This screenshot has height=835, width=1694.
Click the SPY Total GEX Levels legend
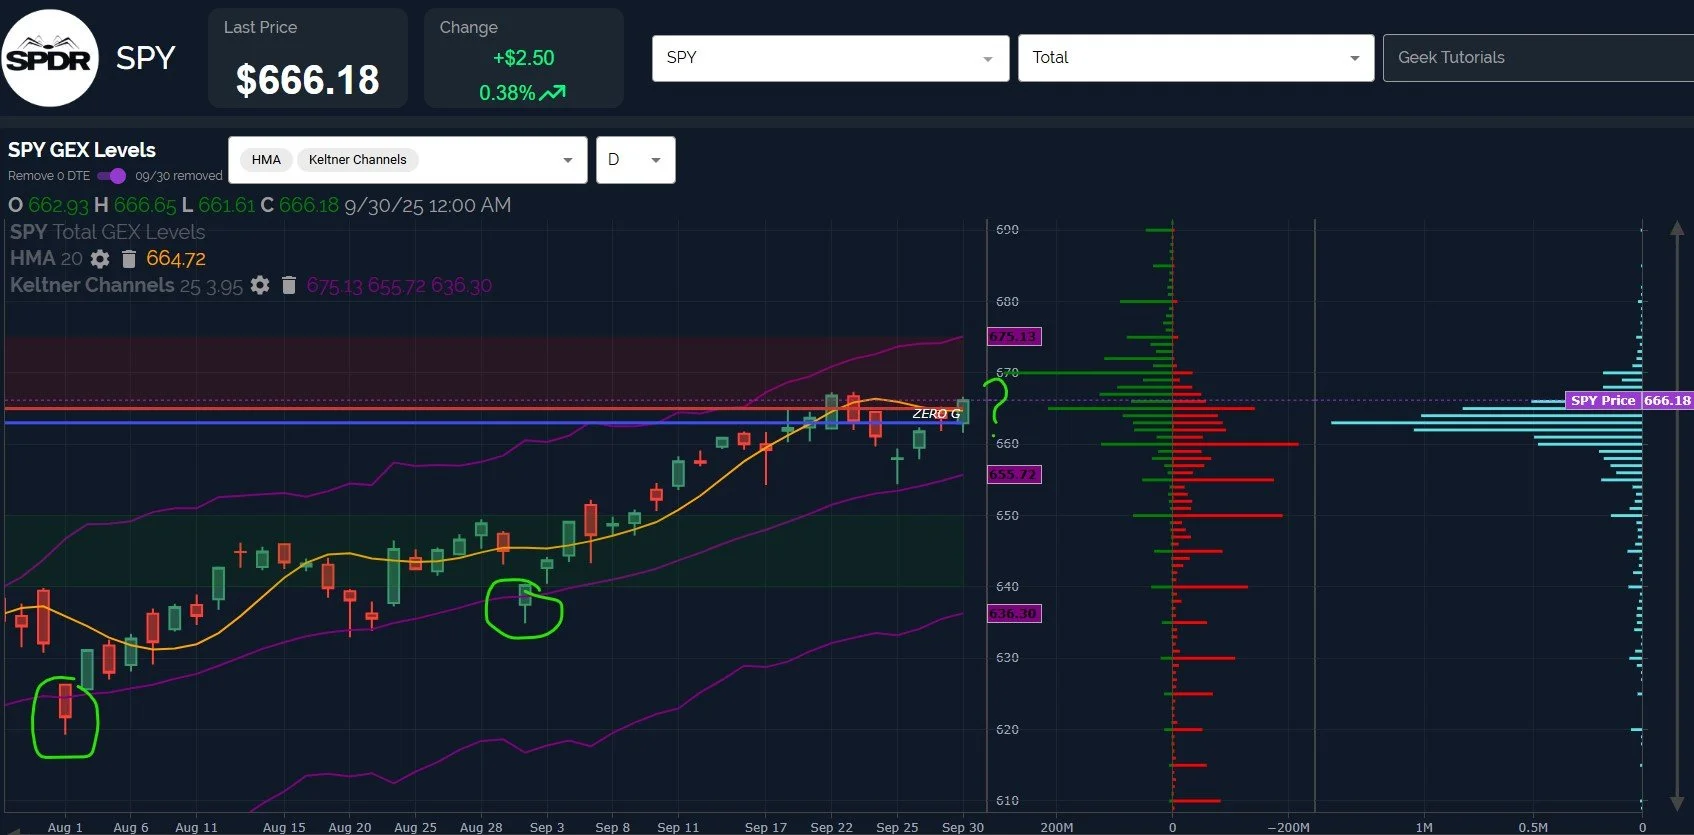click(107, 232)
